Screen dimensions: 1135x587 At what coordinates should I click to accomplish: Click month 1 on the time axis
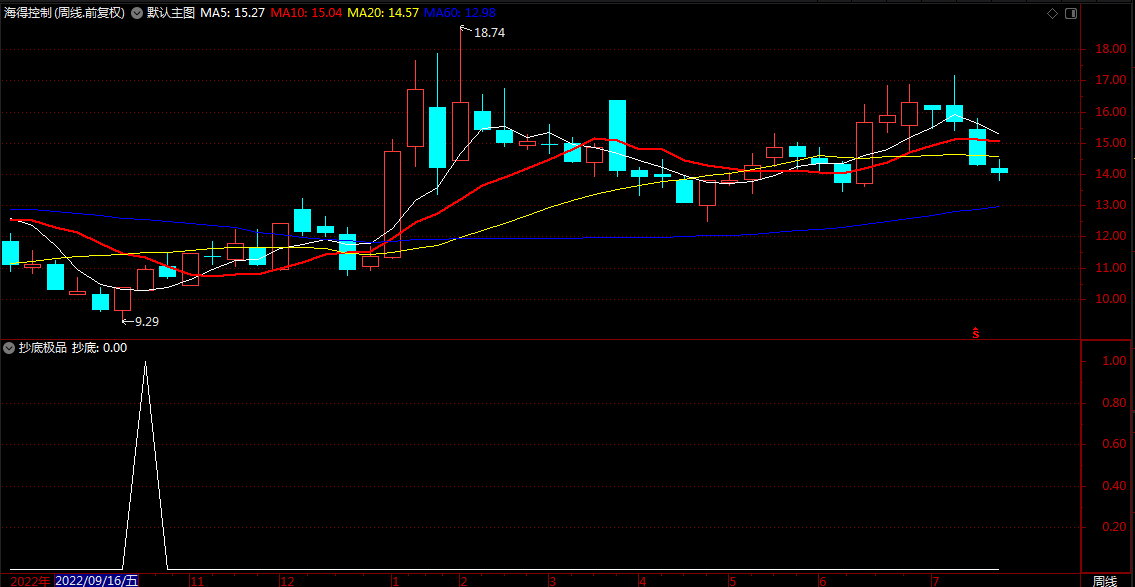click(395, 581)
